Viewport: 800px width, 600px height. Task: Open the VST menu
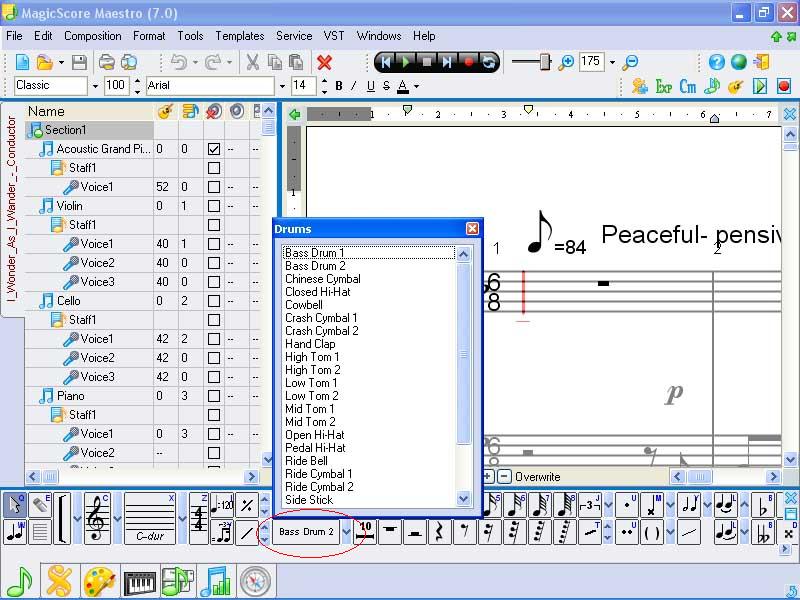(x=334, y=36)
